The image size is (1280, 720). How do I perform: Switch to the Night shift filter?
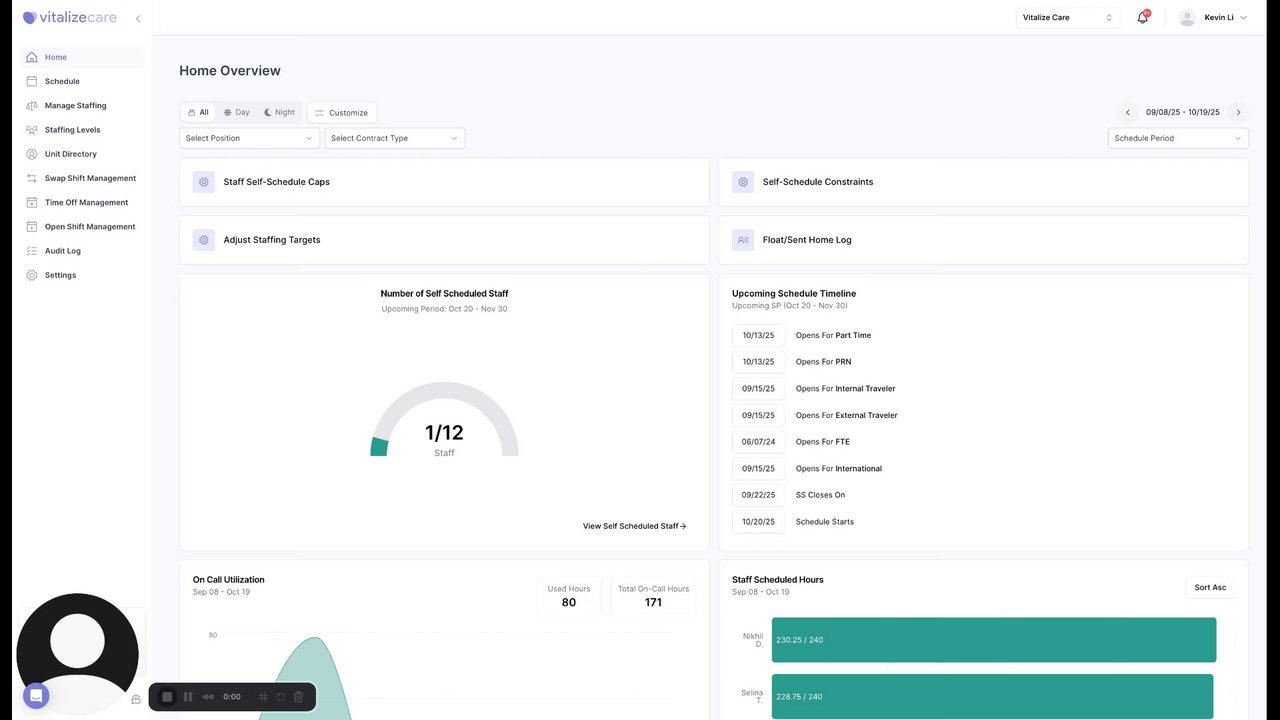pyautogui.click(x=279, y=113)
